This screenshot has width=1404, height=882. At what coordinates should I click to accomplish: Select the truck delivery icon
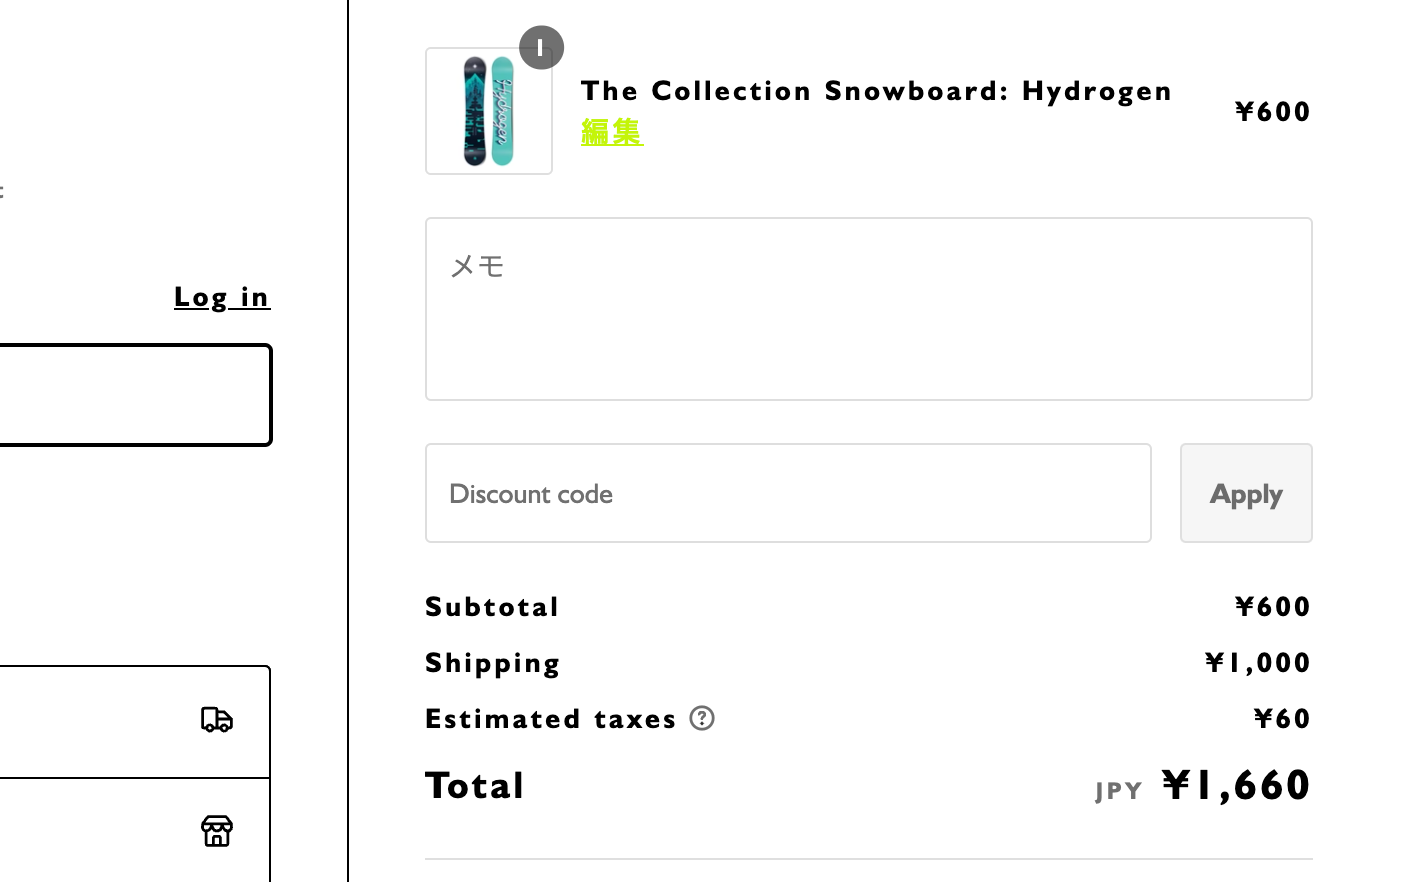tap(217, 720)
